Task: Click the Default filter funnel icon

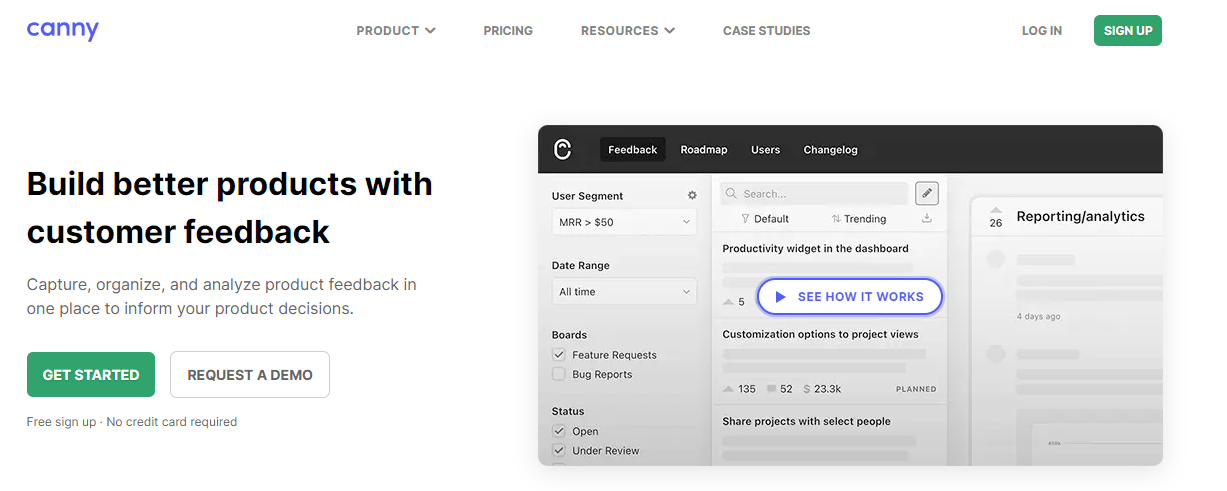Action: pos(745,219)
